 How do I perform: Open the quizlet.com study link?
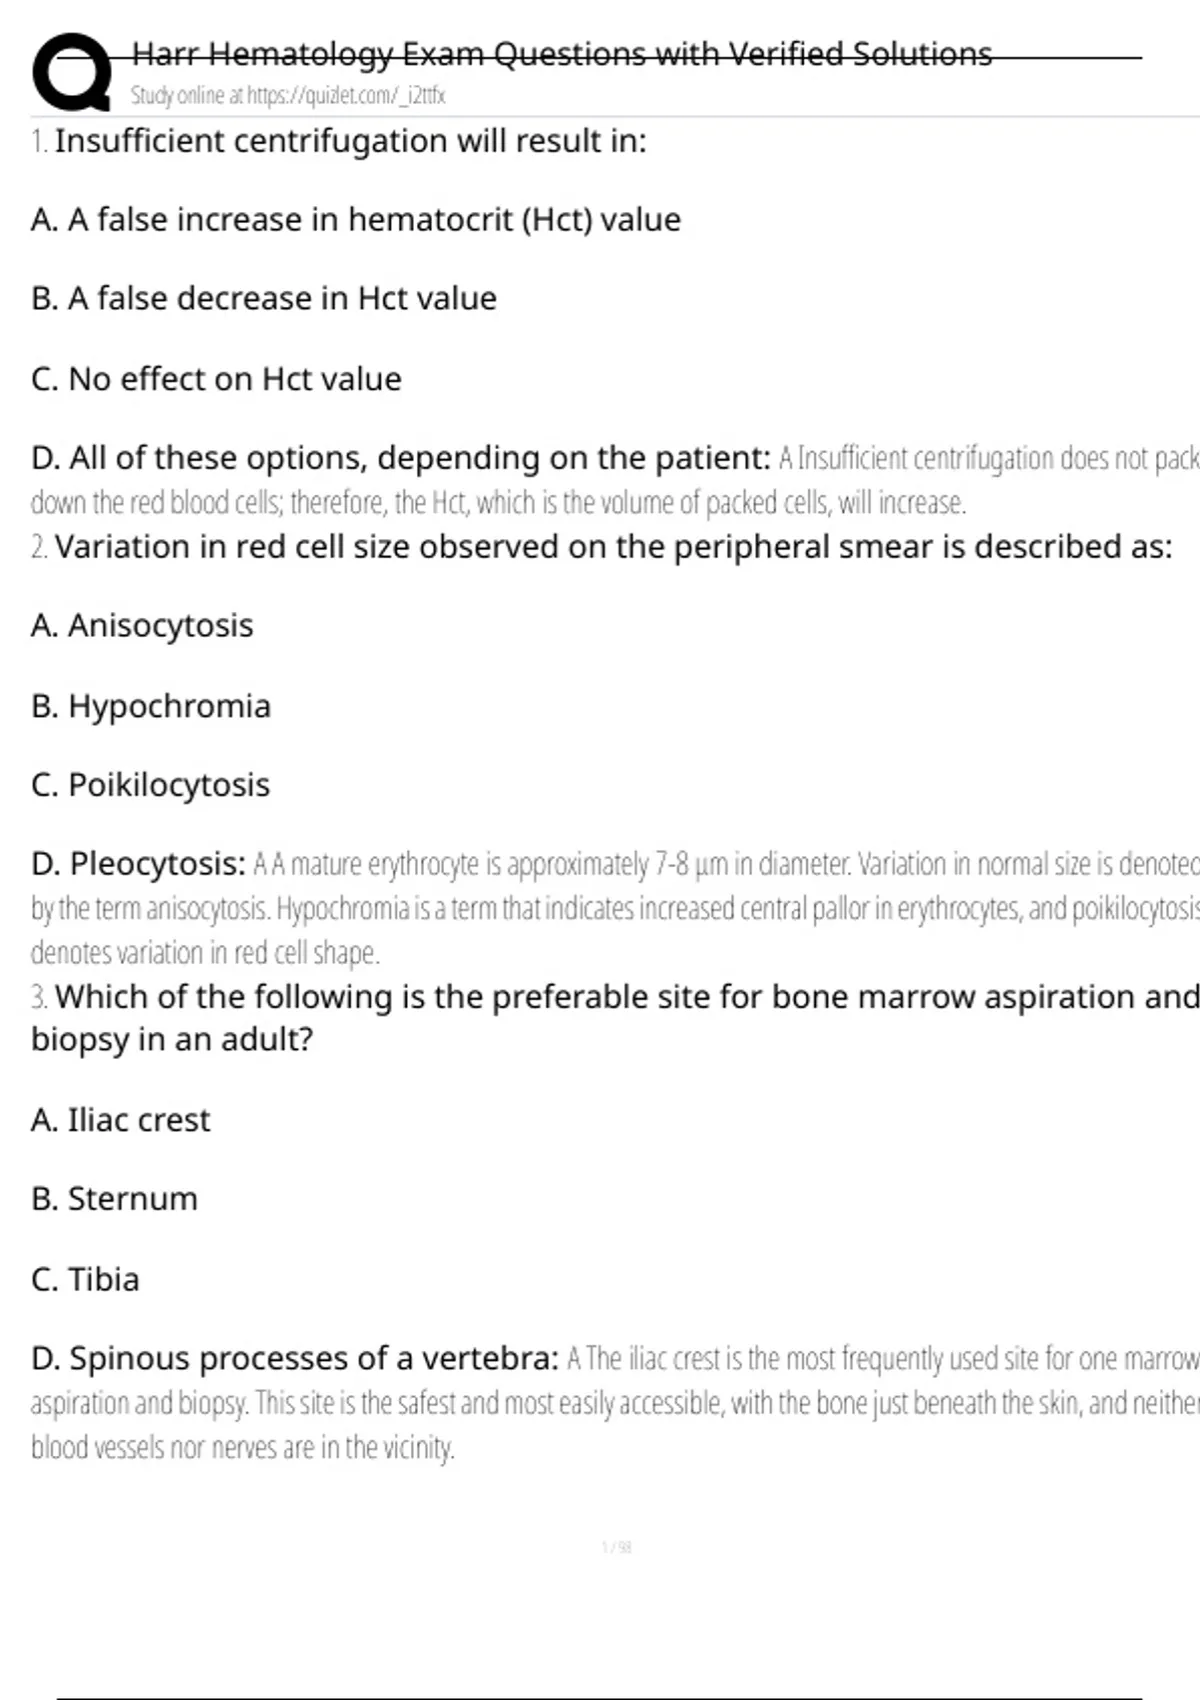(288, 96)
